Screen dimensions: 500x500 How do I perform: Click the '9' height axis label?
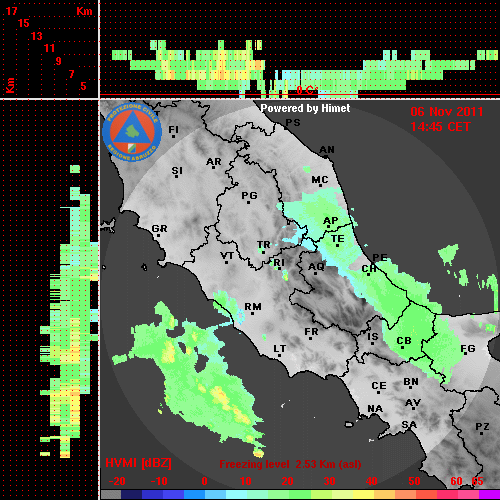coord(59,61)
